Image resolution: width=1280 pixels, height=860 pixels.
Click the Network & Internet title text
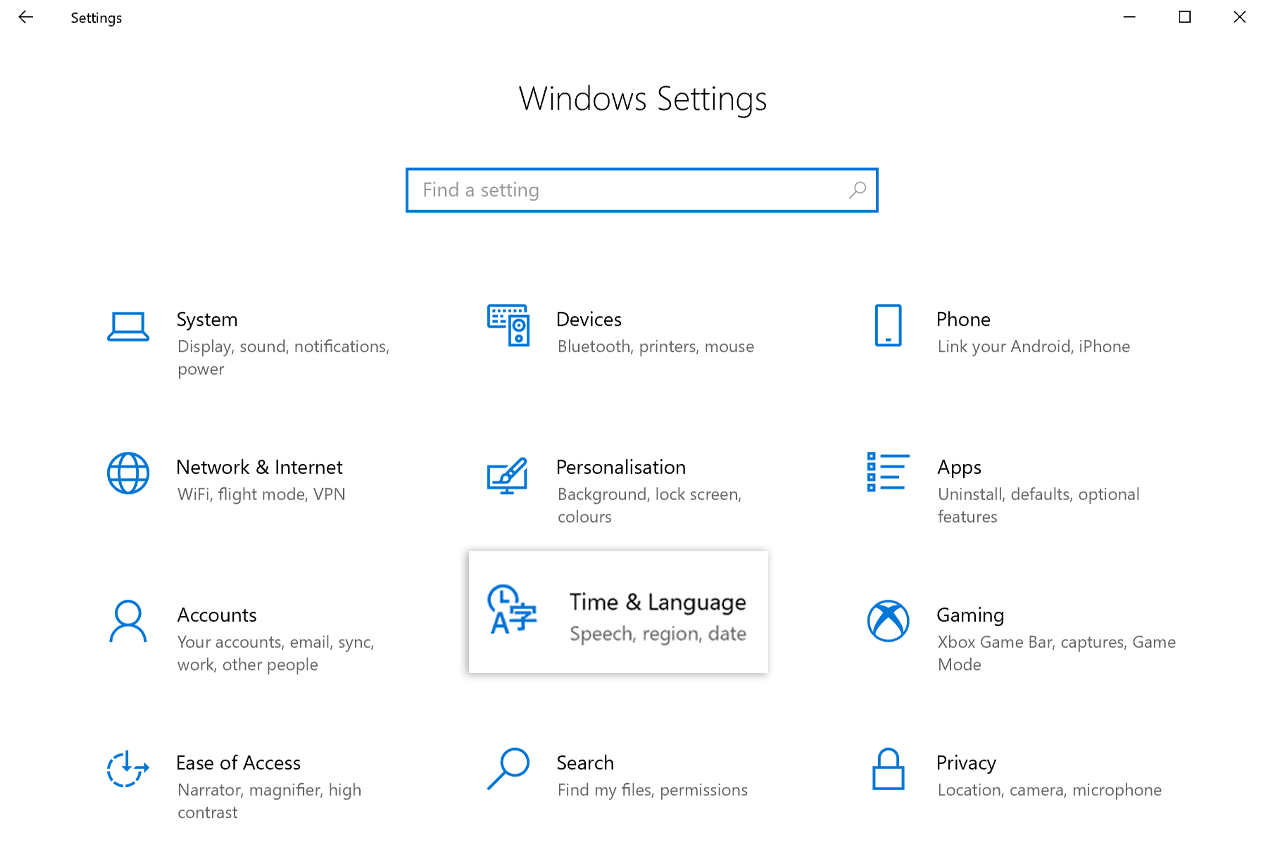click(259, 467)
